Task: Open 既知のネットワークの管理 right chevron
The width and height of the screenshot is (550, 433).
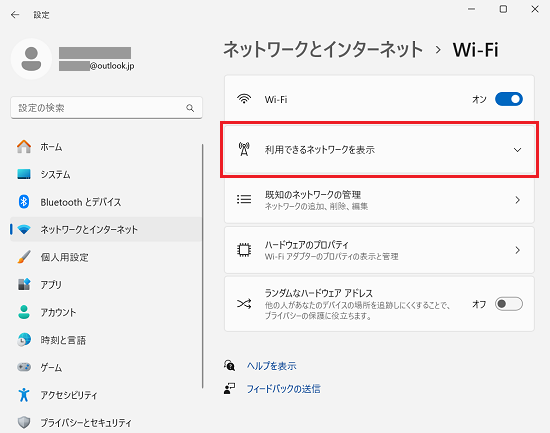Action: point(517,200)
